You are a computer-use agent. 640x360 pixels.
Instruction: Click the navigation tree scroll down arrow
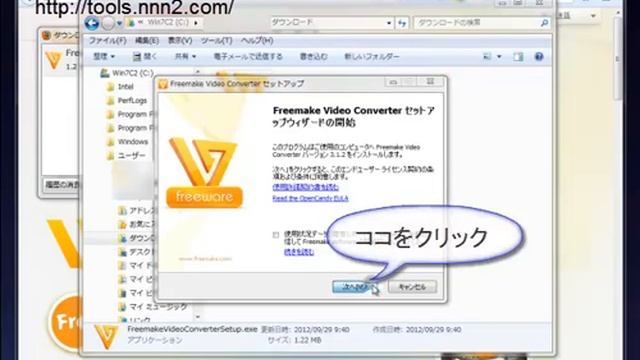pos(198,317)
